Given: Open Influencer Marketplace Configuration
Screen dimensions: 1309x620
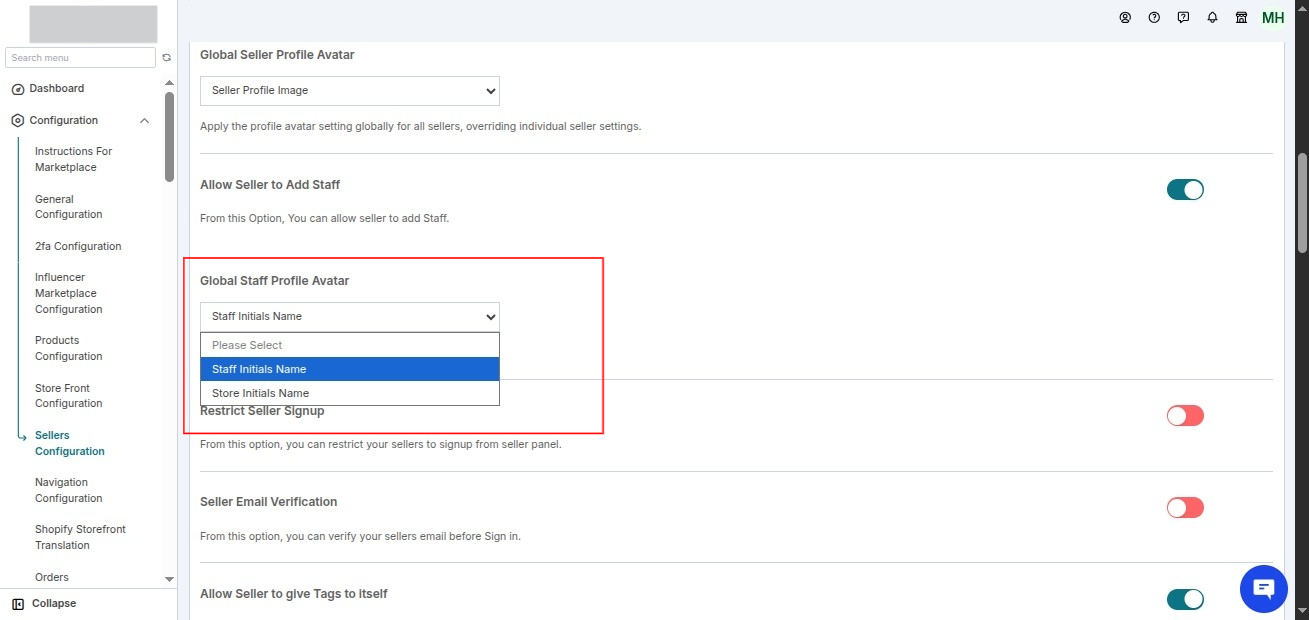Looking at the screenshot, I should (68, 293).
